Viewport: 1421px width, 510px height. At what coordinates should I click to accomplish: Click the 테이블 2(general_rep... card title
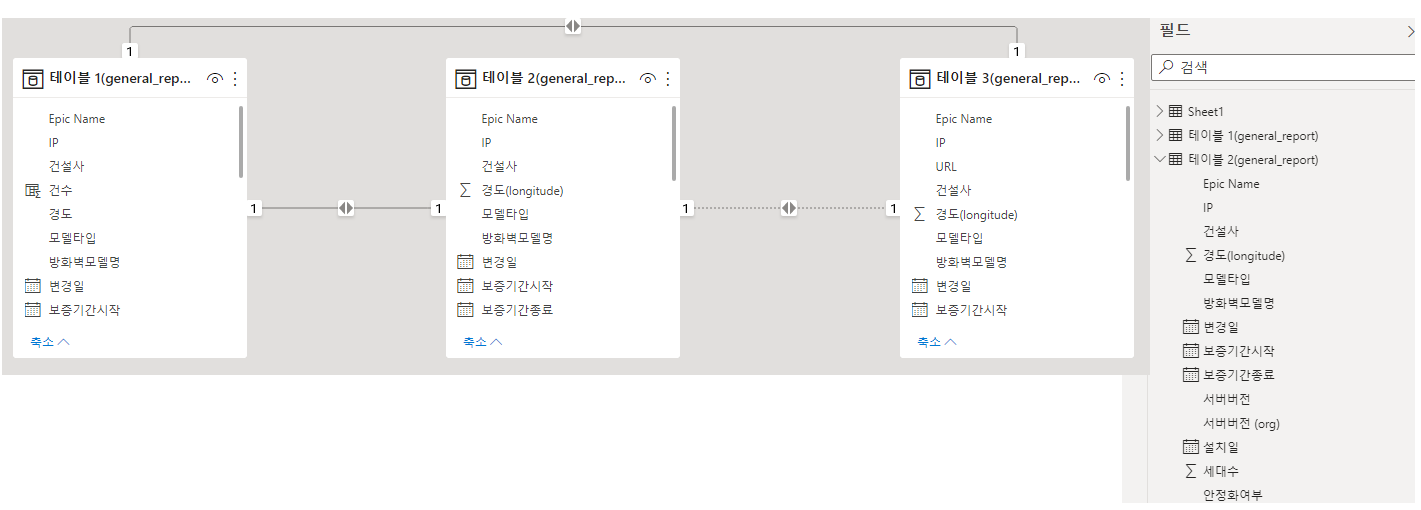point(554,79)
